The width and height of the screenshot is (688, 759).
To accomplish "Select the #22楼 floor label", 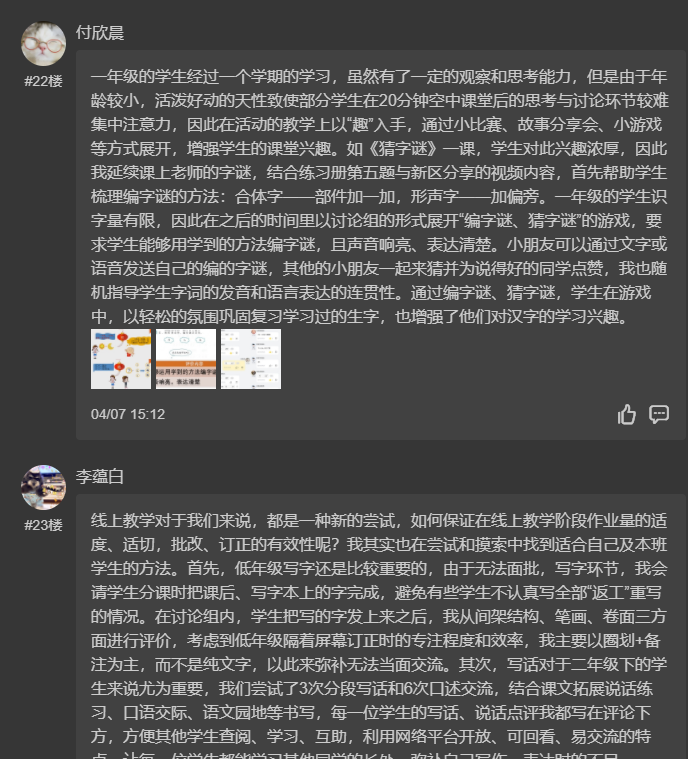I will [x=44, y=81].
